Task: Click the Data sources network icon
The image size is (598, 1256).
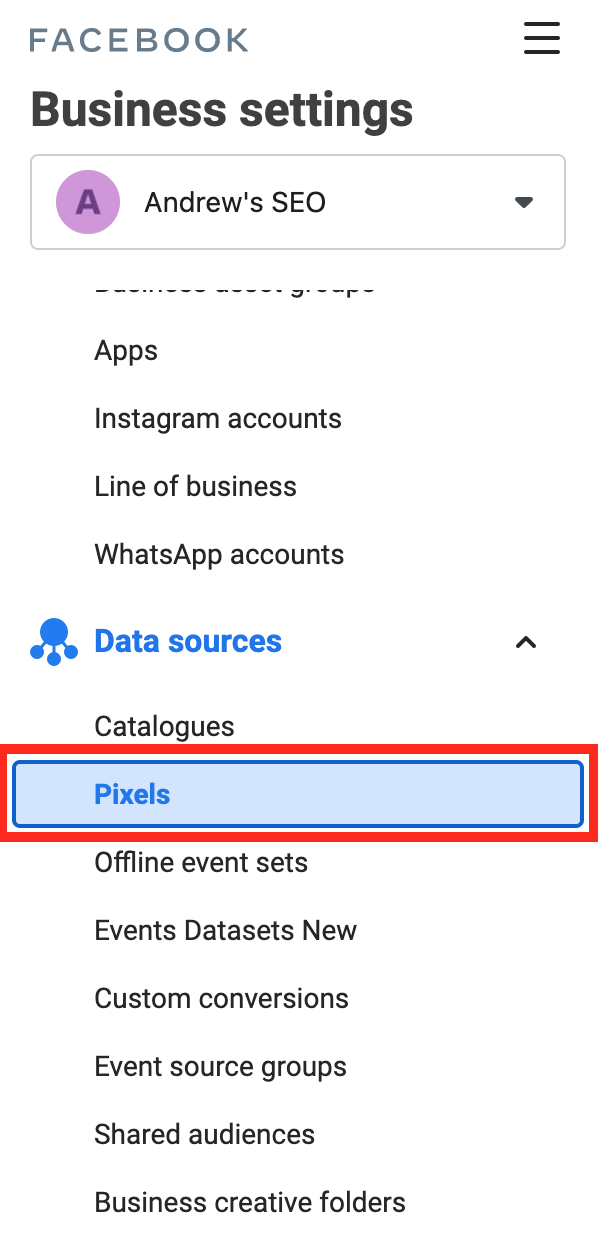Action: point(54,642)
